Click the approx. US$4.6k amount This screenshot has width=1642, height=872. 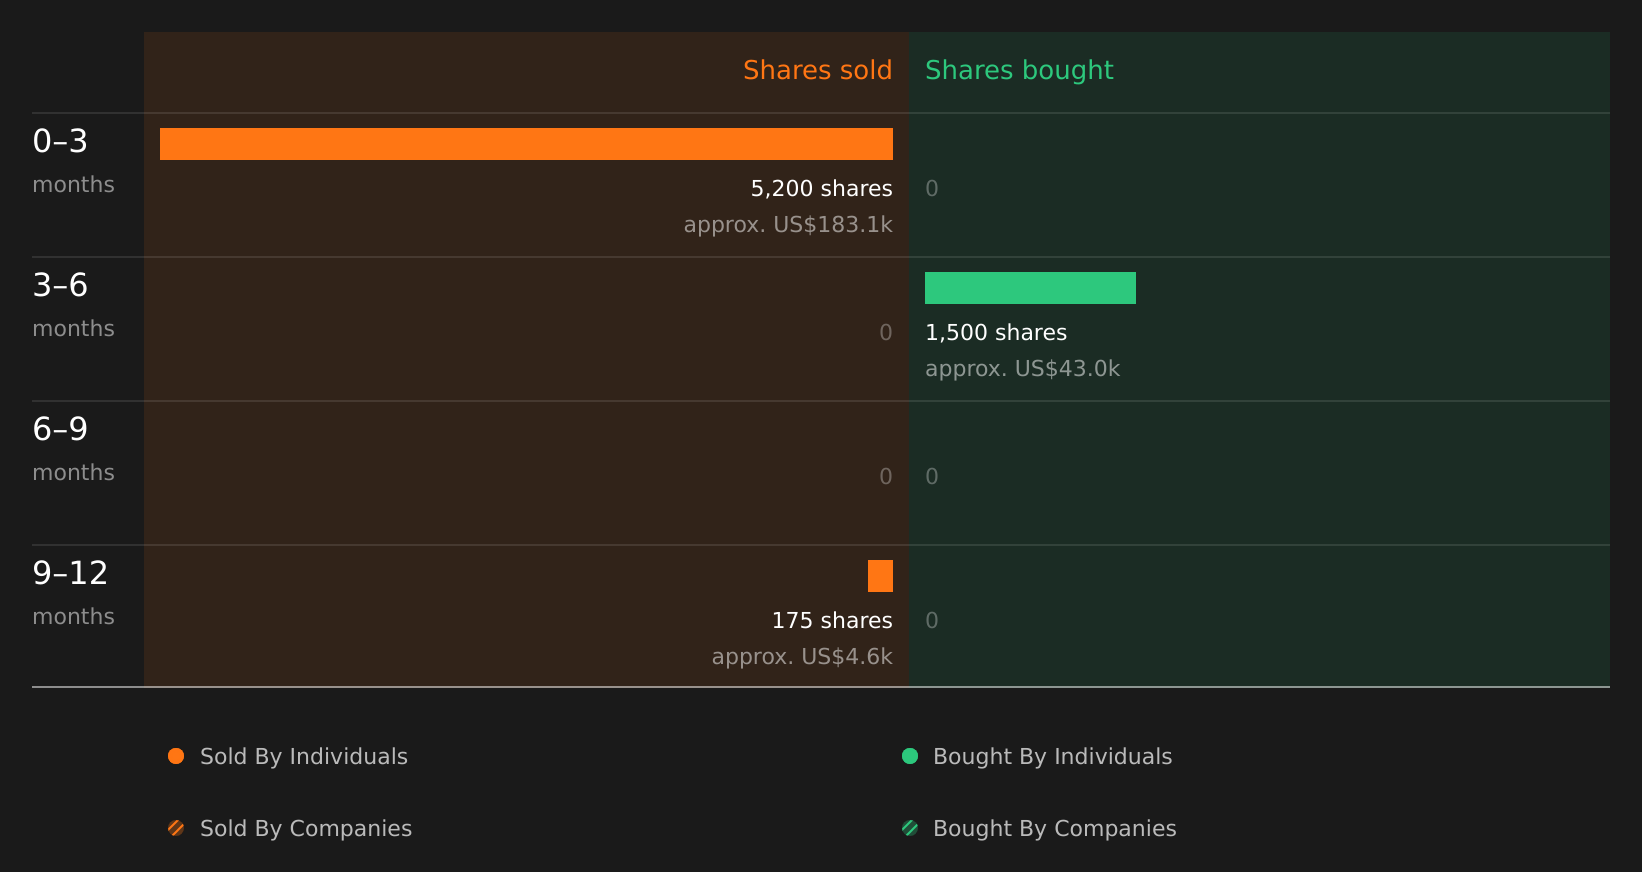[802, 657]
